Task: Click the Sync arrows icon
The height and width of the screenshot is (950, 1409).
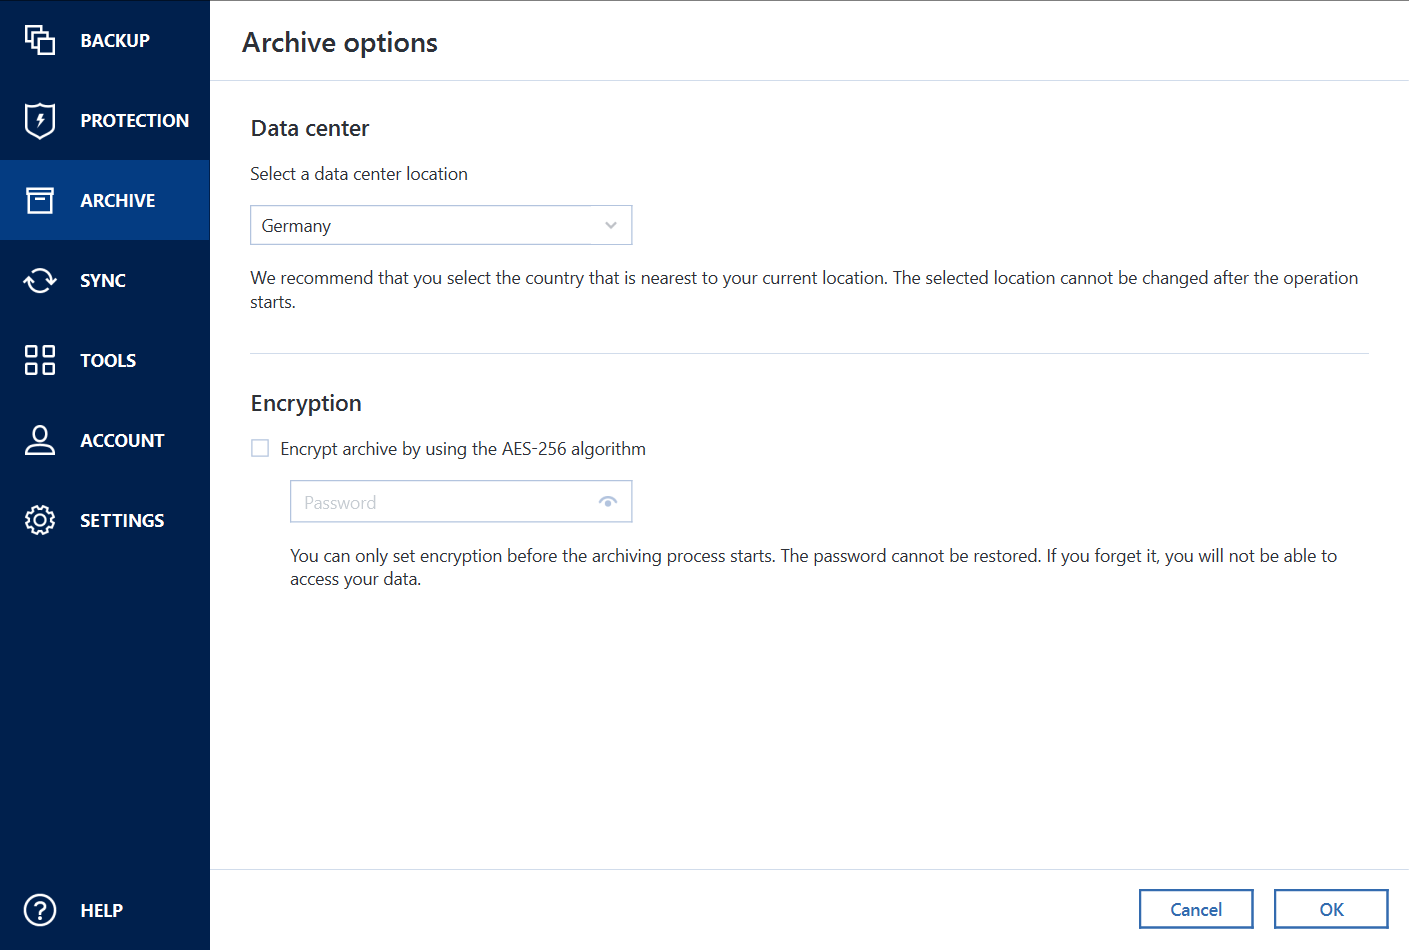Action: (x=40, y=280)
